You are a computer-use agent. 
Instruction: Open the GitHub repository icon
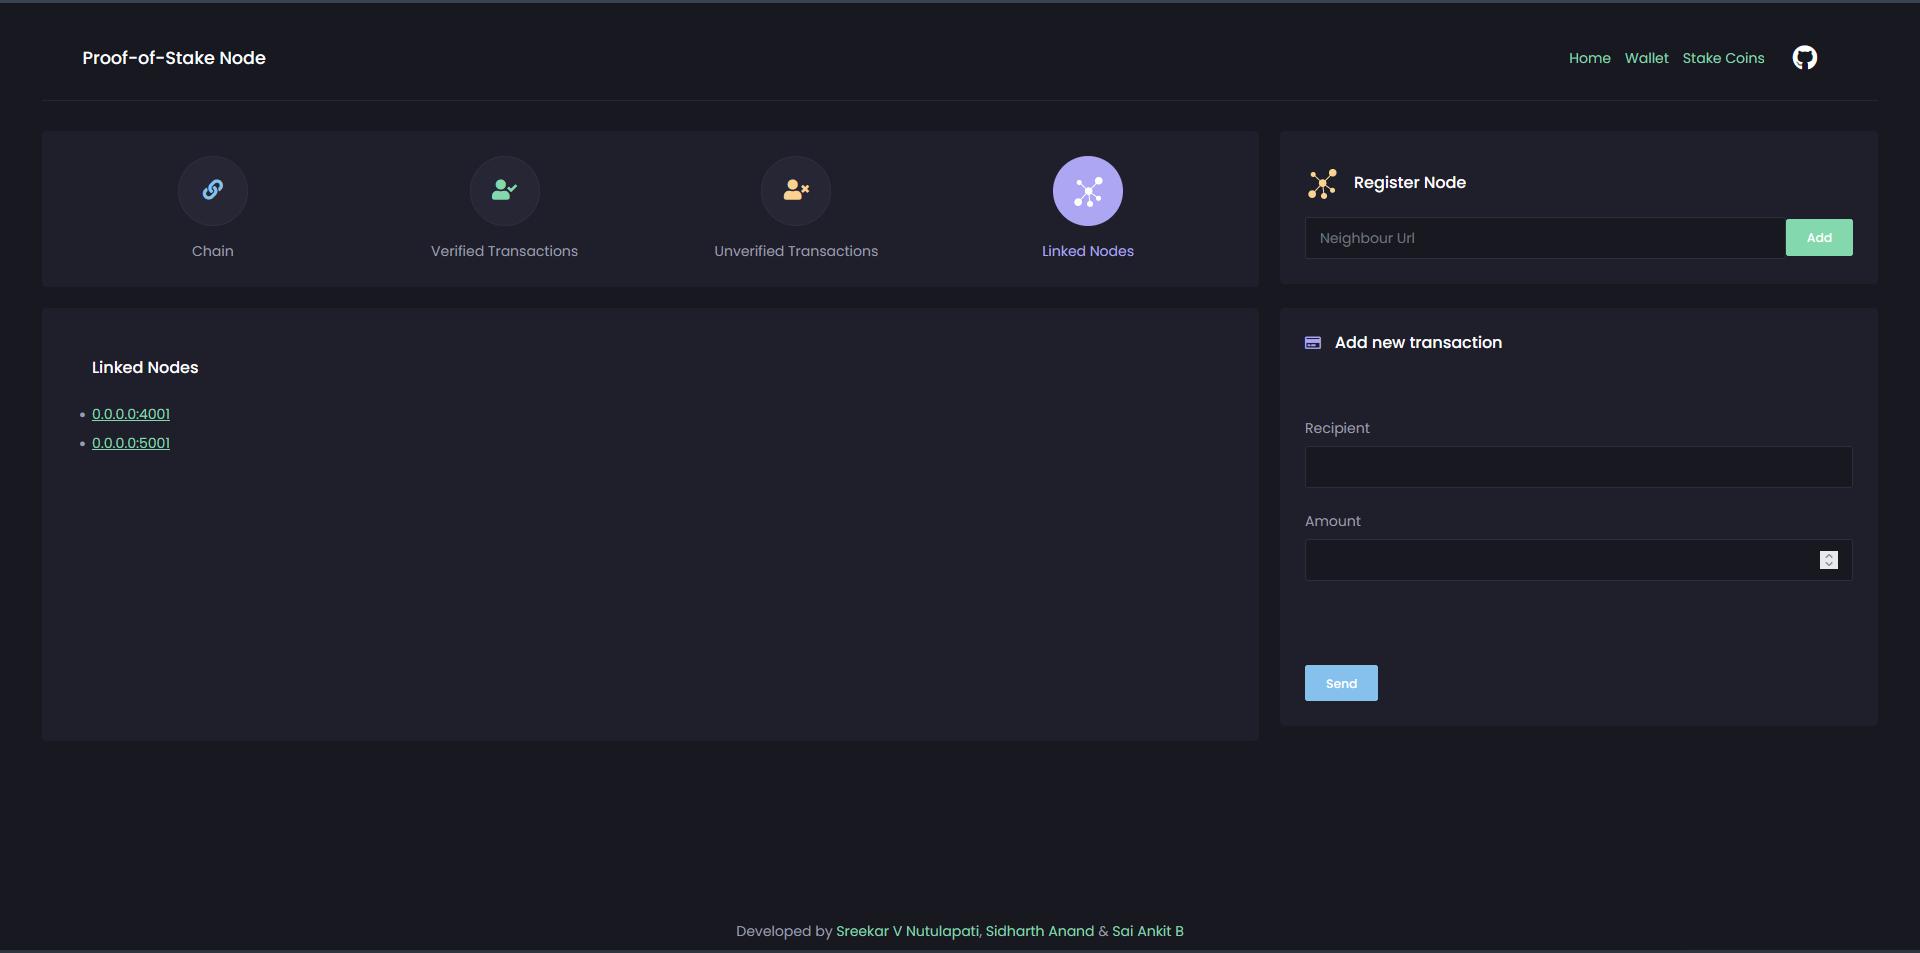tap(1804, 58)
